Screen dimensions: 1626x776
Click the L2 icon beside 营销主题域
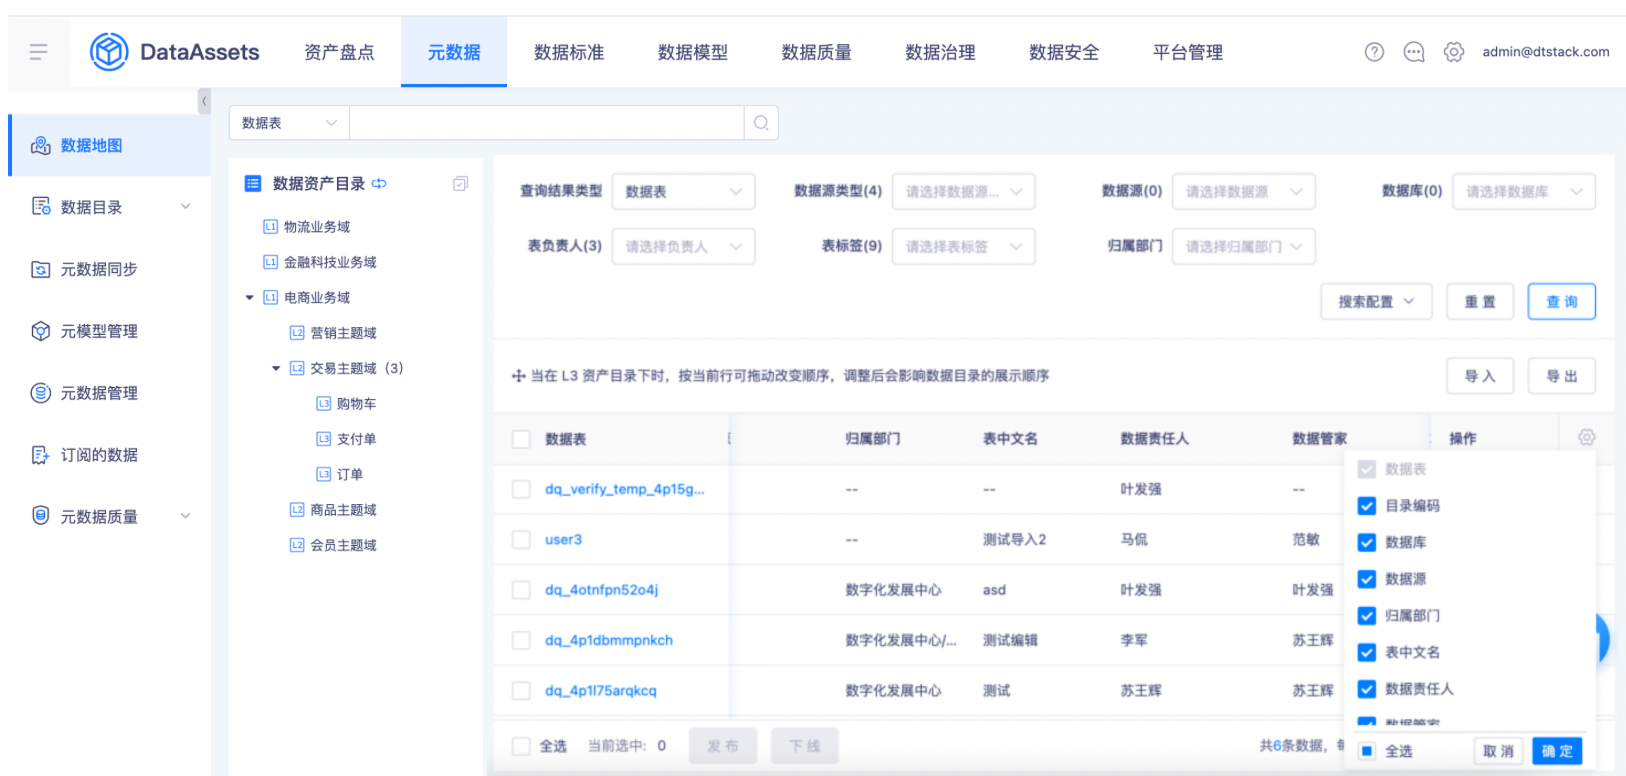click(x=297, y=333)
